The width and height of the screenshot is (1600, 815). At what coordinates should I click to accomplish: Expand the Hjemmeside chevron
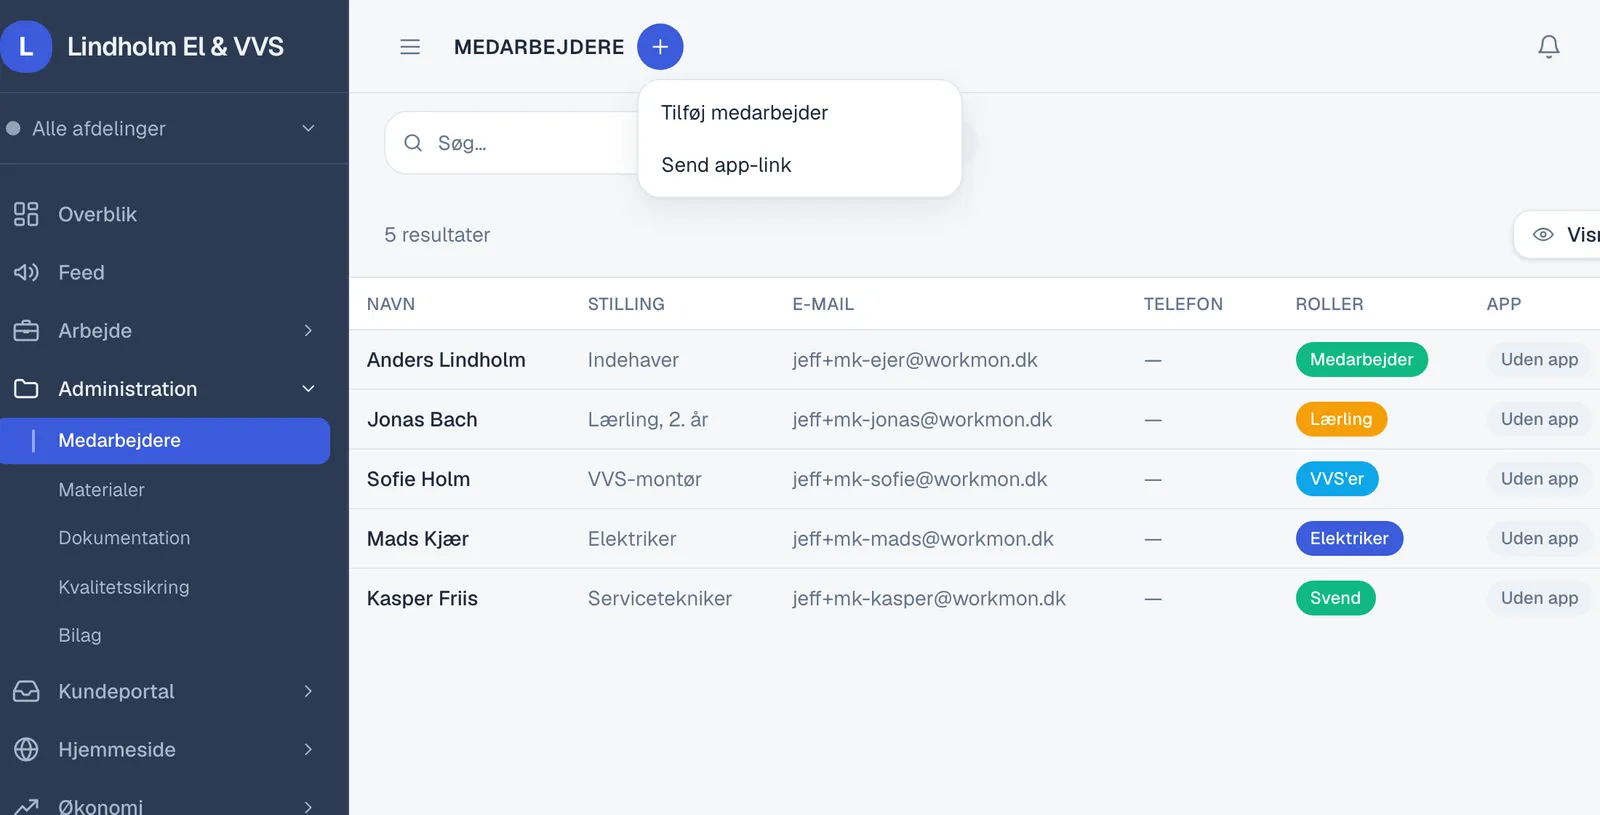(x=308, y=749)
